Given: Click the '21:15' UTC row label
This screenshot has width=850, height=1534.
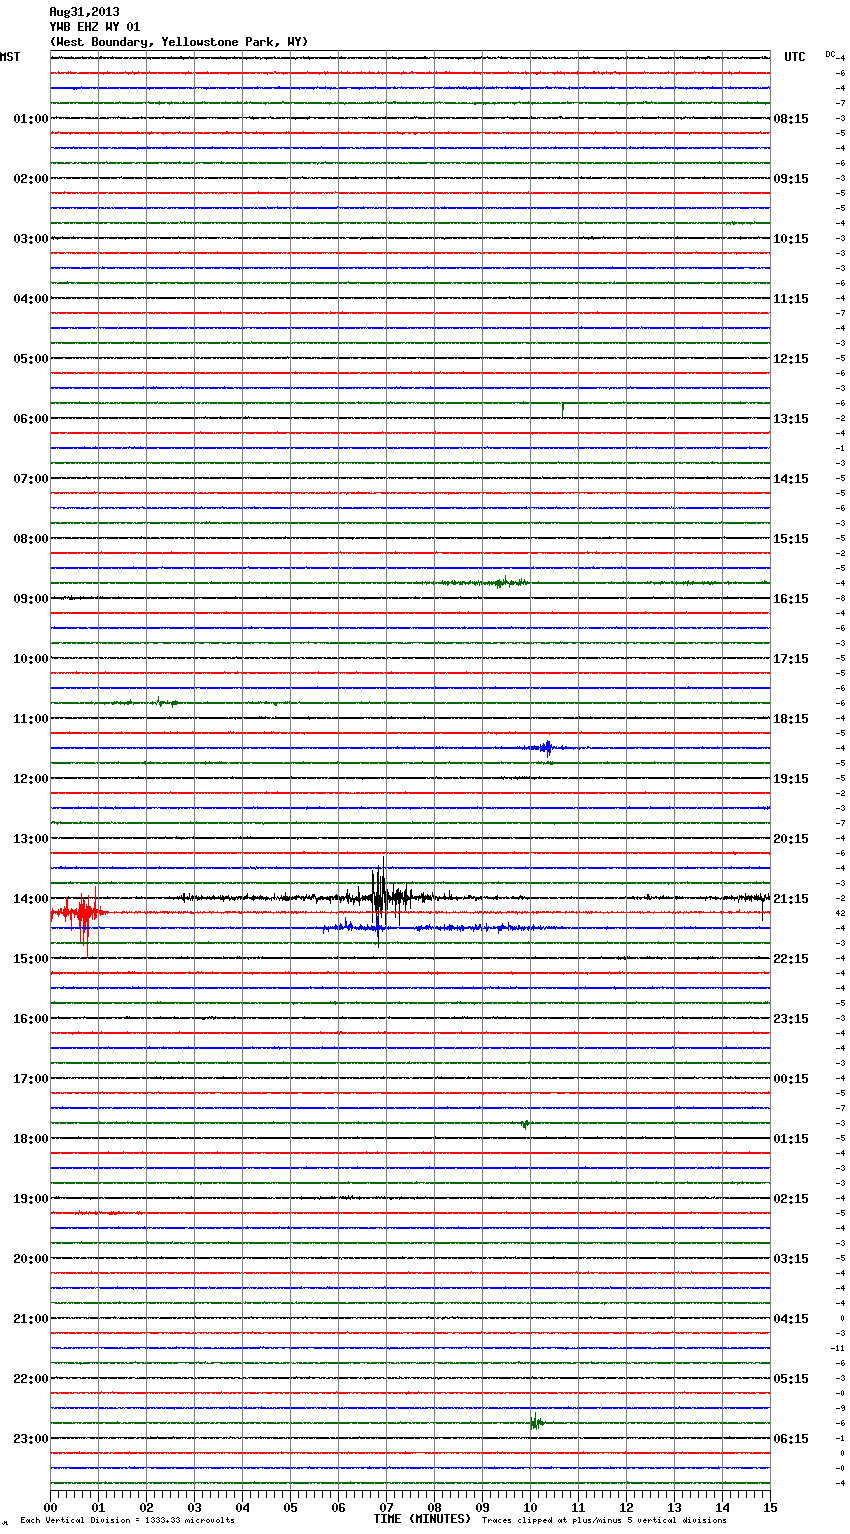Looking at the screenshot, I should coord(791,899).
